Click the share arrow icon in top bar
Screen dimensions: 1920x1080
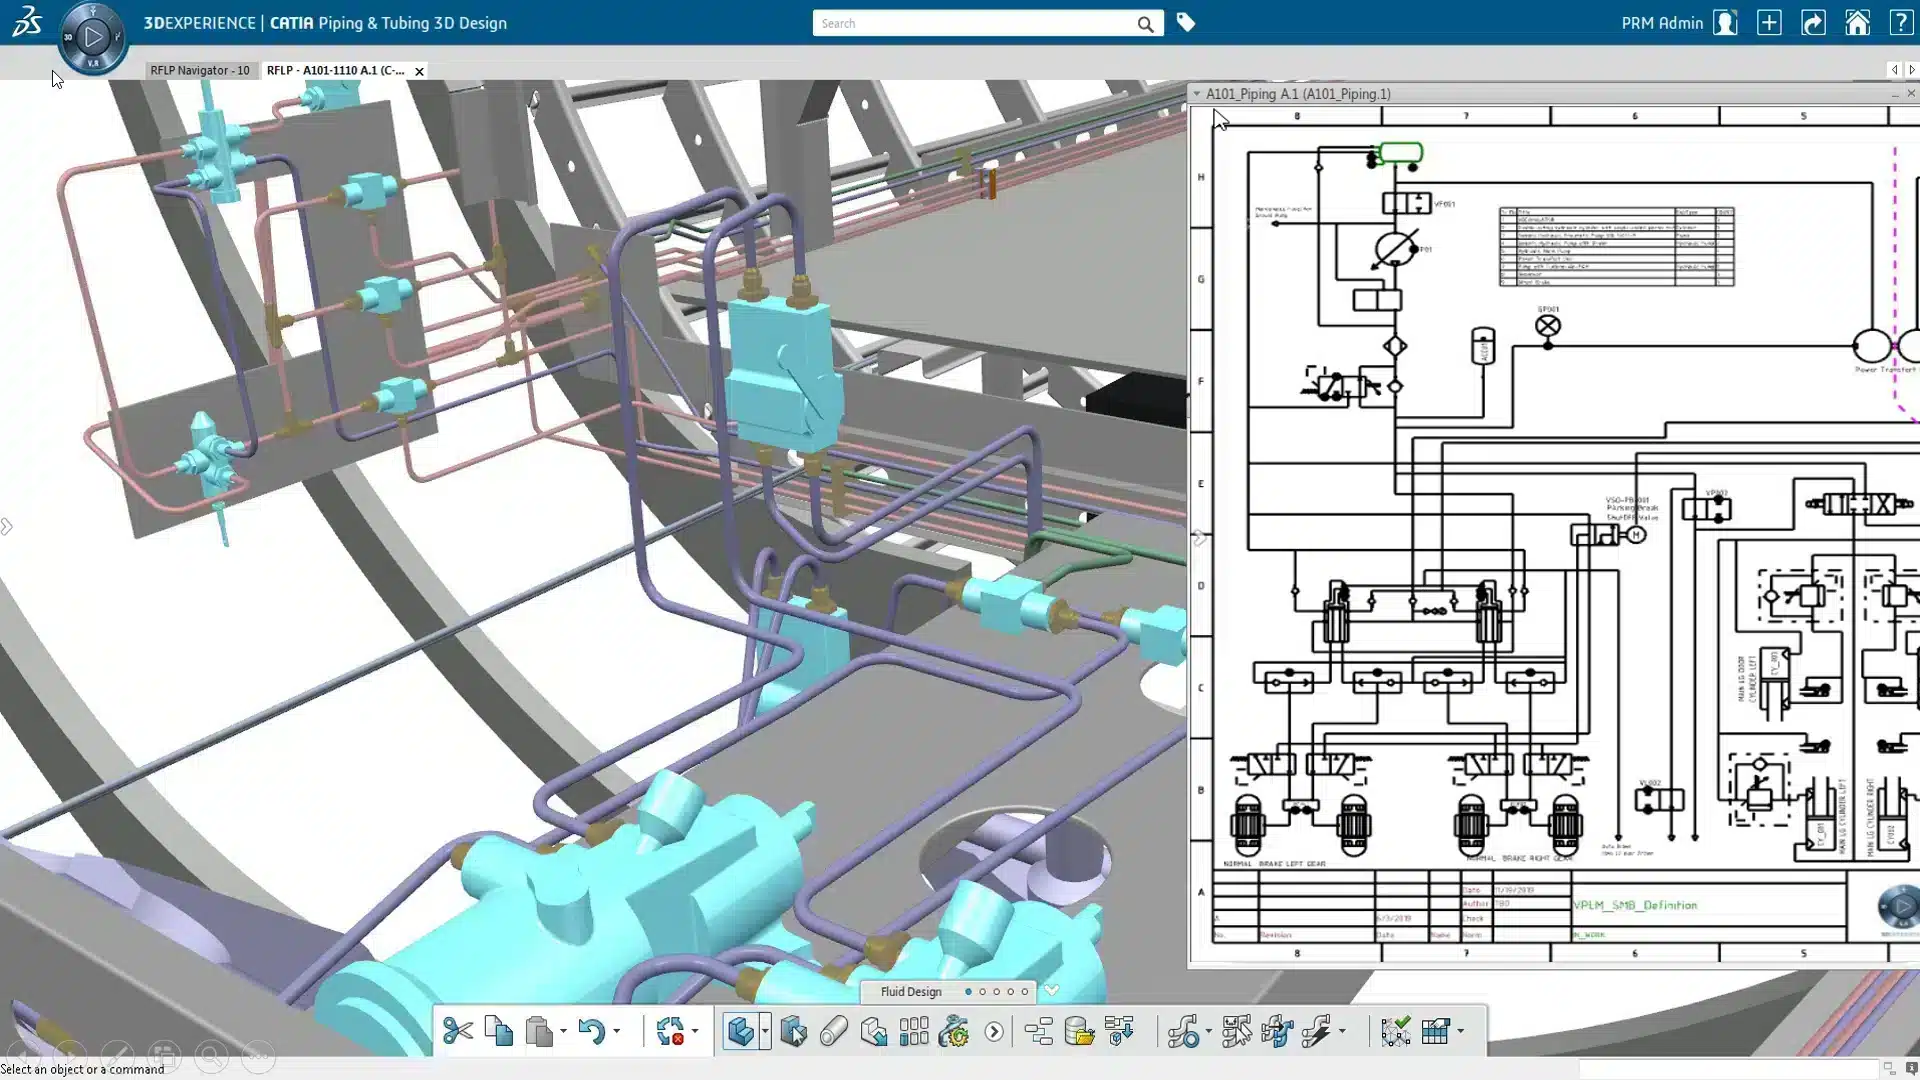tap(1814, 22)
